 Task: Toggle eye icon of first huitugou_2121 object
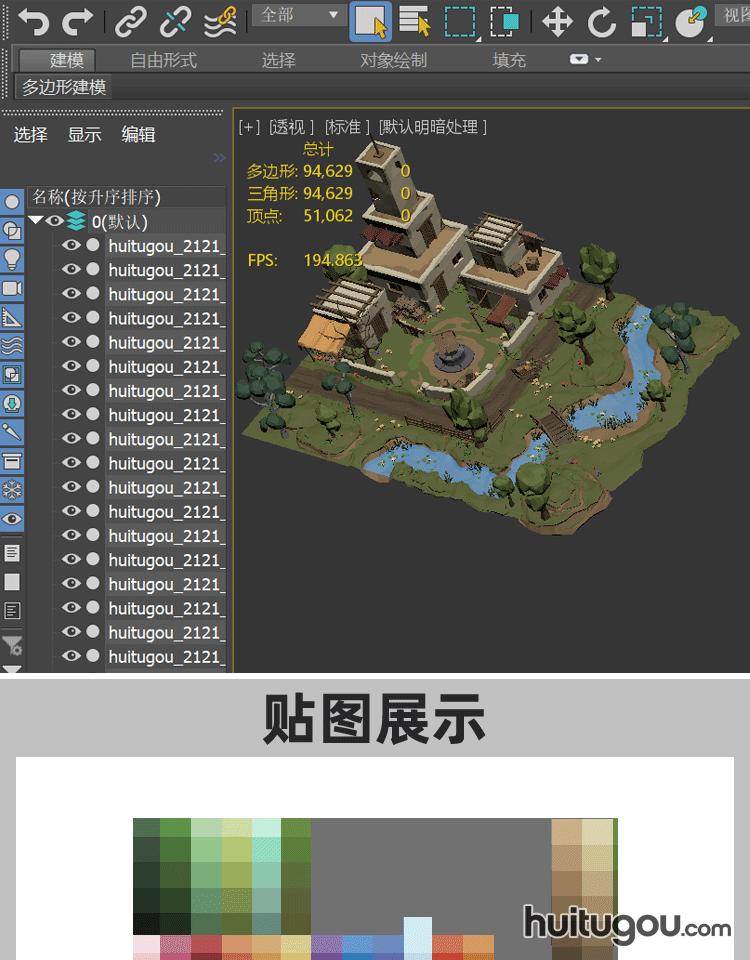pos(71,246)
